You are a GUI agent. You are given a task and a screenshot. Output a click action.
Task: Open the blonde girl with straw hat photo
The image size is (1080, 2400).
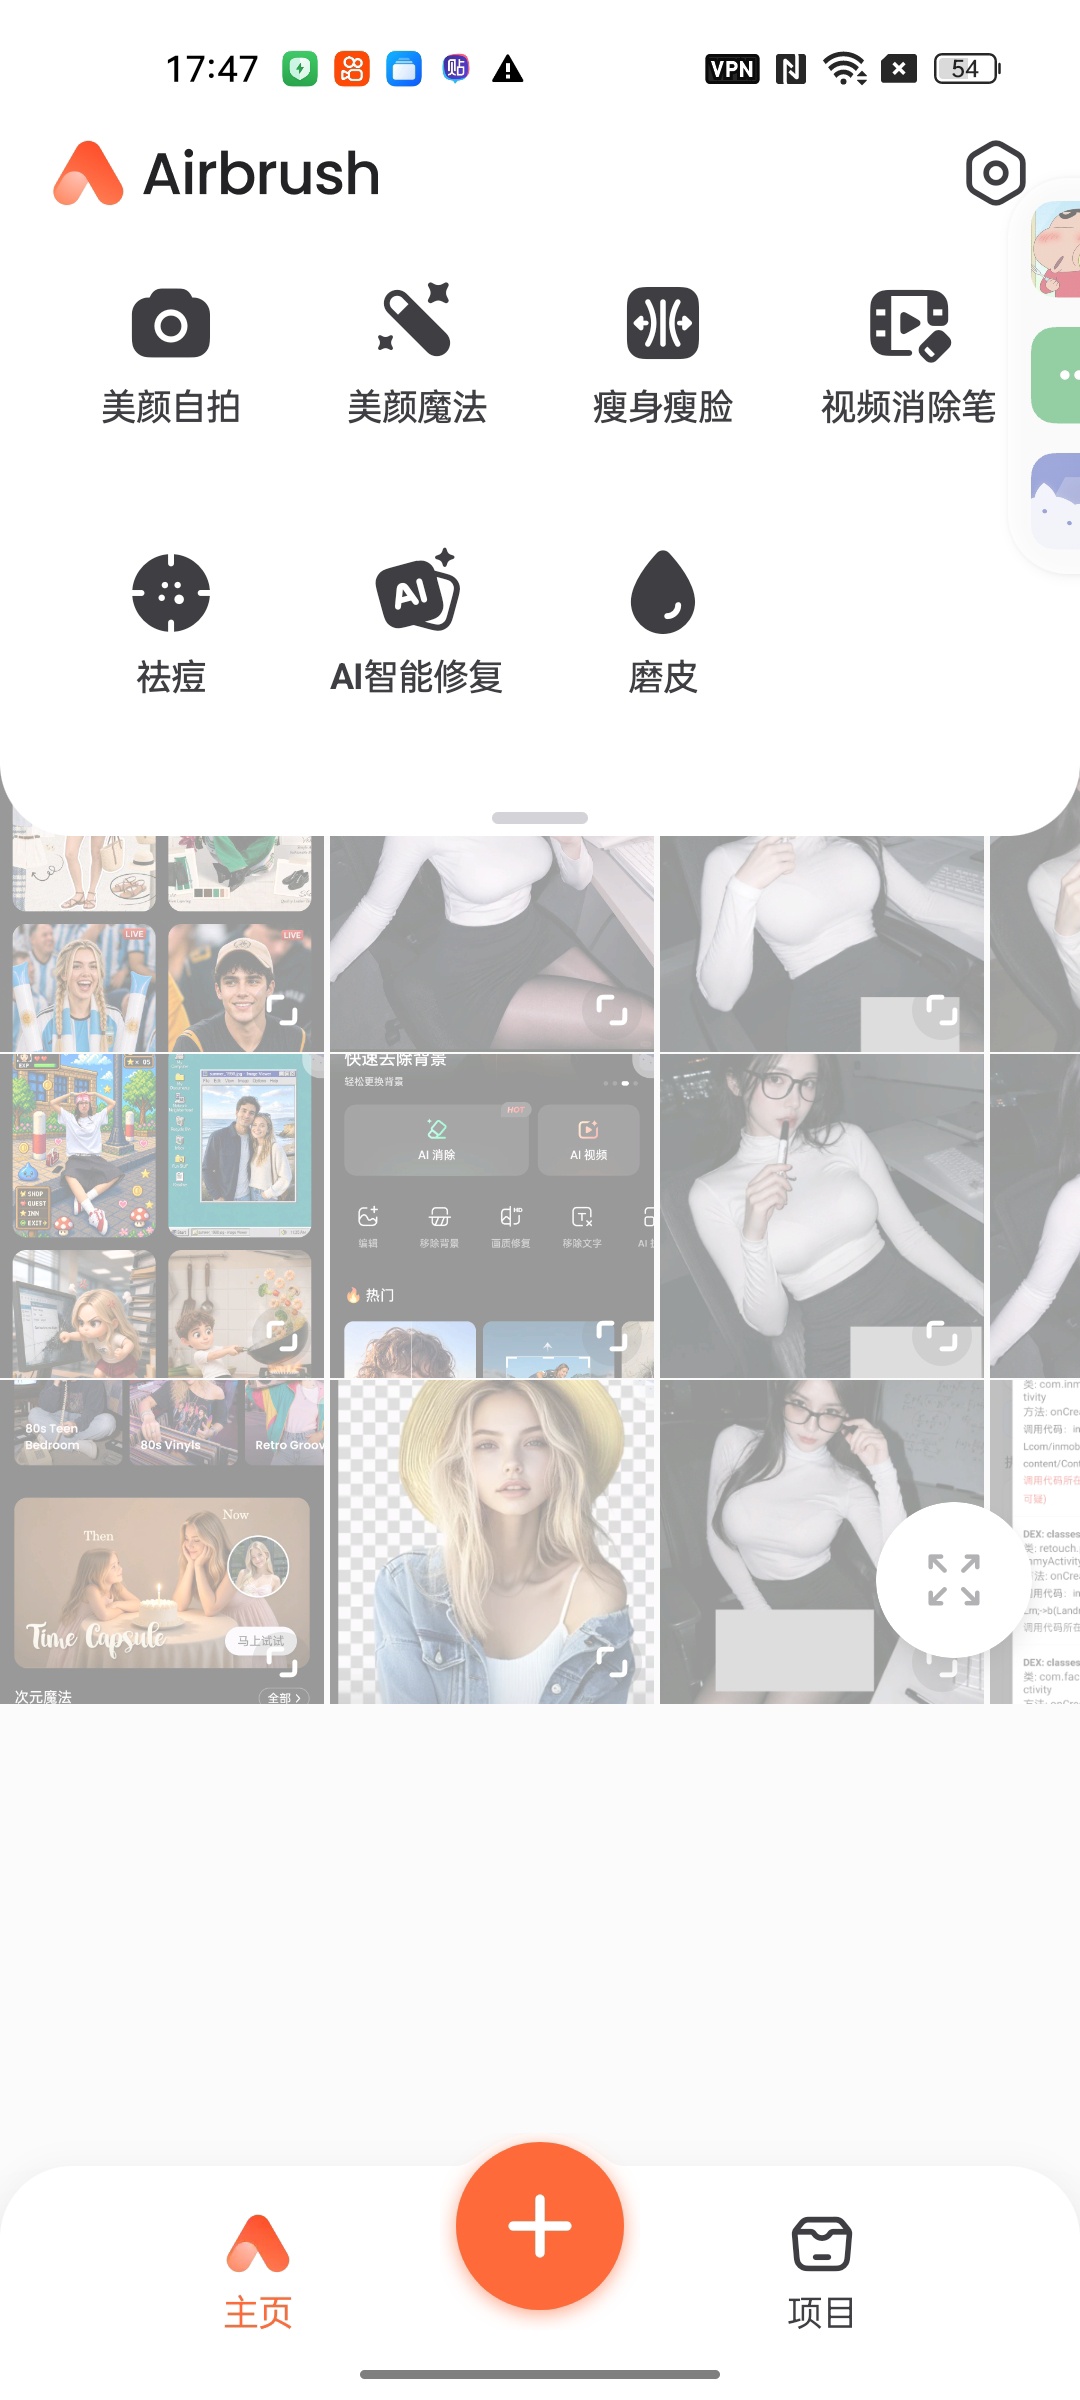click(x=492, y=1541)
